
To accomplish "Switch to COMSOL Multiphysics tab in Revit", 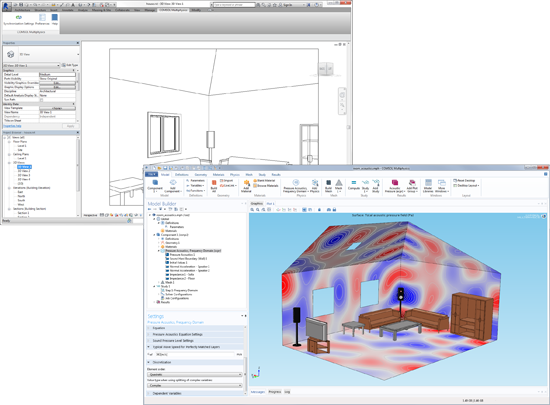I will pyautogui.click(x=173, y=10).
